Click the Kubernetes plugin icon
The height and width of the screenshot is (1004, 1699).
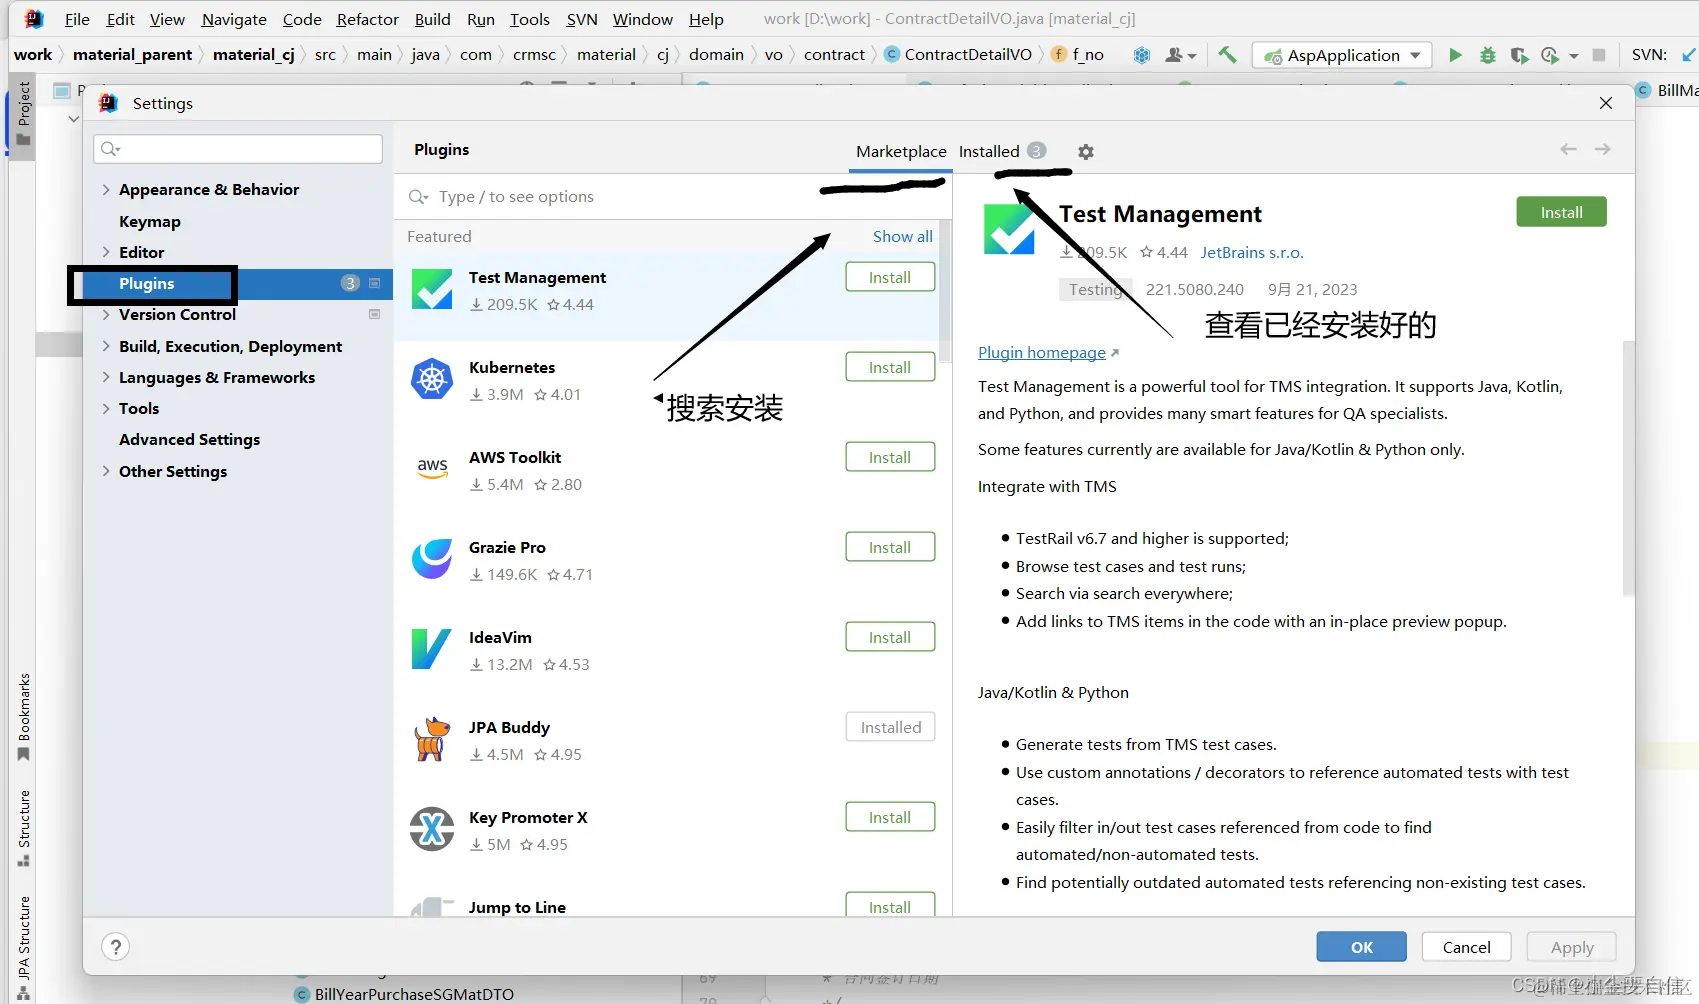tap(432, 379)
